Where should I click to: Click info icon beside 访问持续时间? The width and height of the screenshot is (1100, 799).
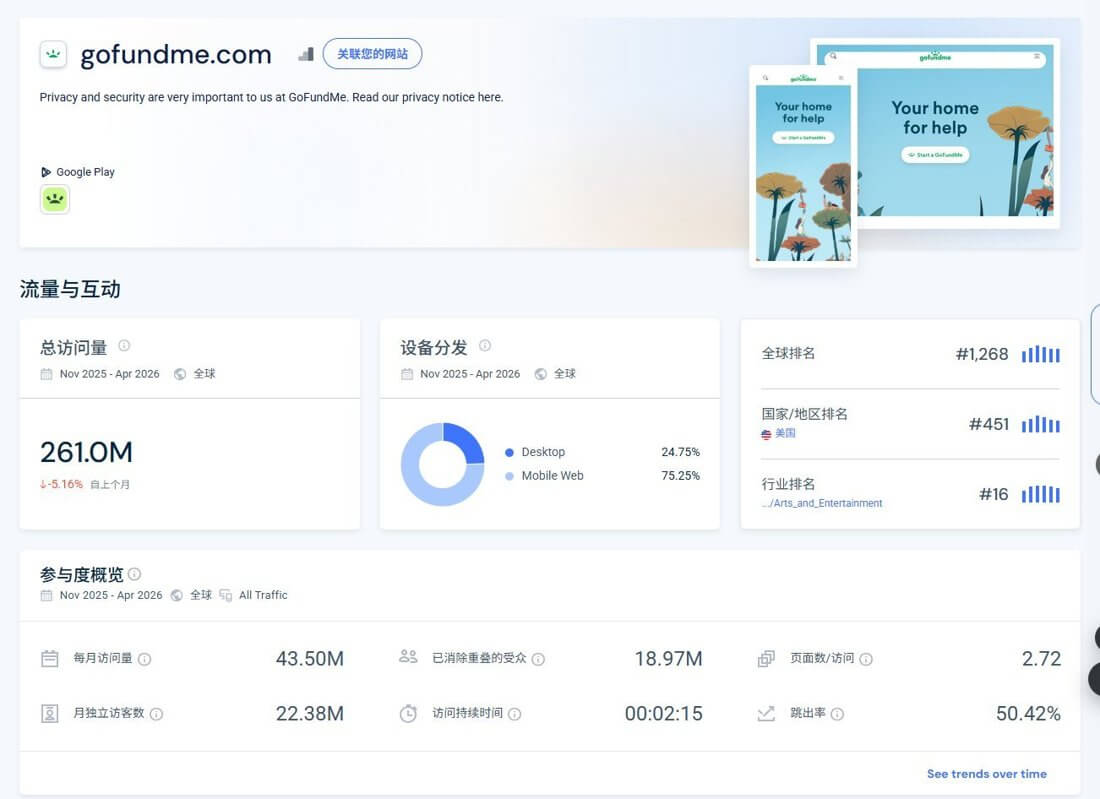pos(514,714)
